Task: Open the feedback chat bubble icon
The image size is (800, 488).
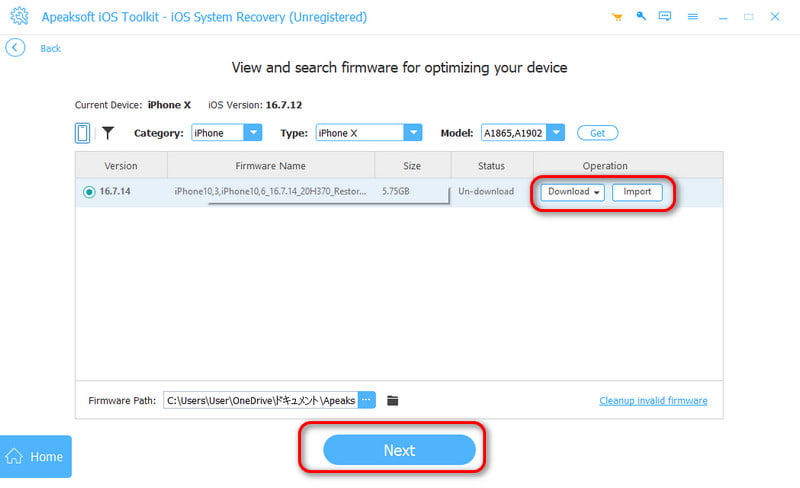Action: [x=664, y=18]
